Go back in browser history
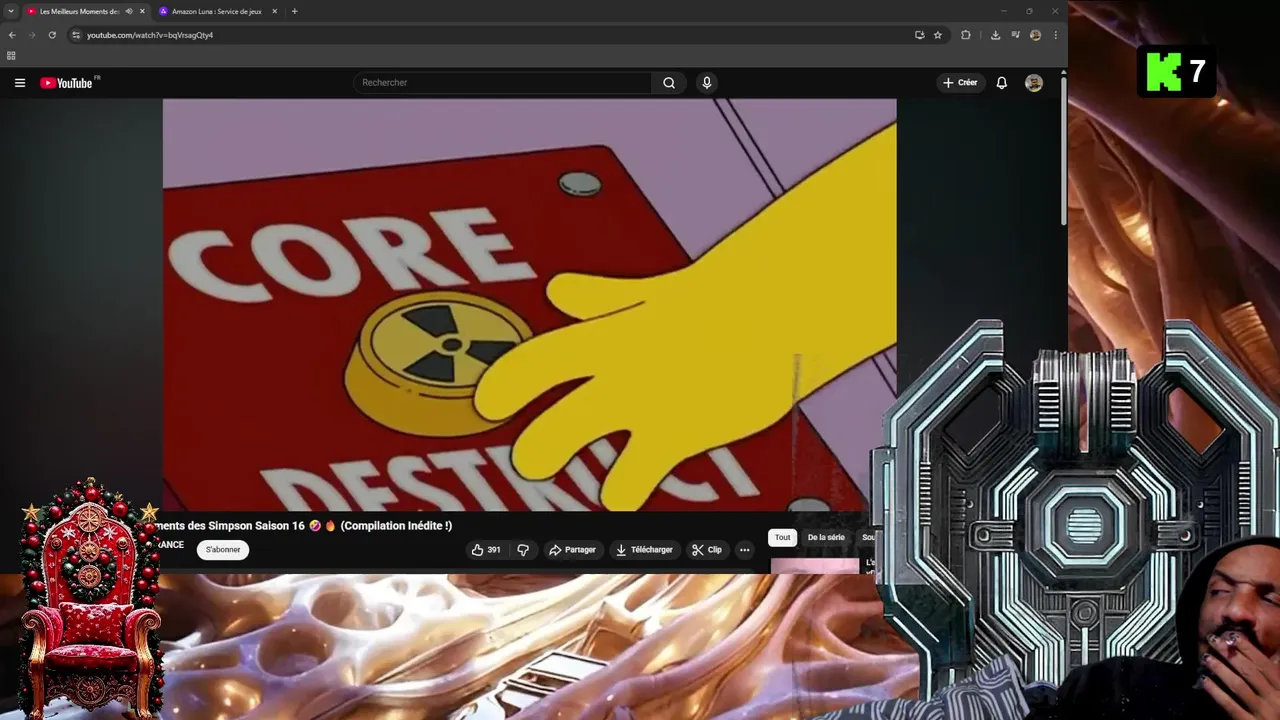1280x720 pixels. pos(12,35)
